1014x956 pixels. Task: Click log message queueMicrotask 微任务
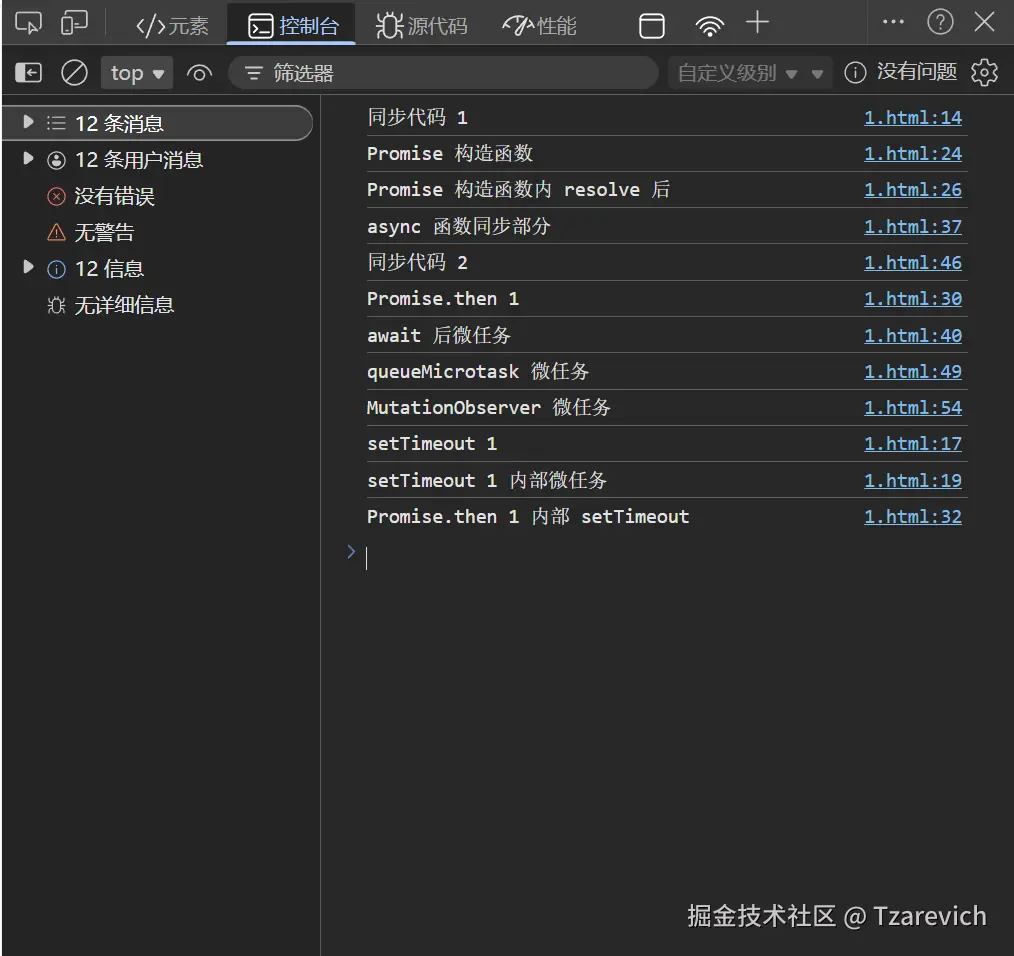(479, 371)
